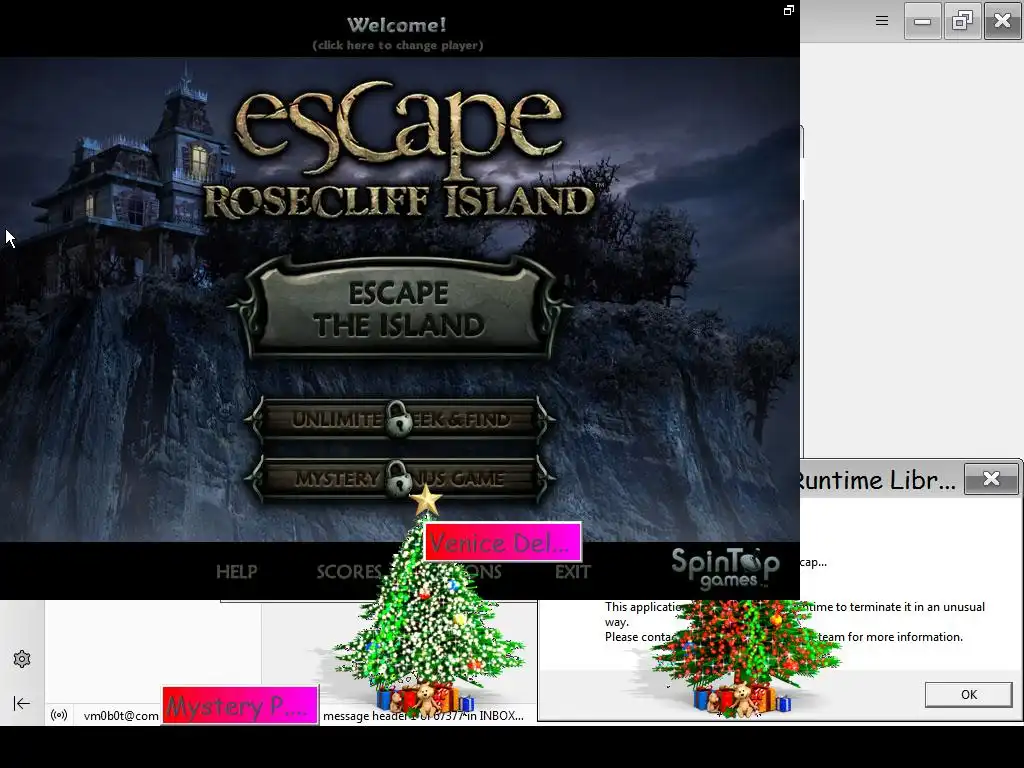Restore down the background window
1024x768 pixels.
click(x=963, y=21)
